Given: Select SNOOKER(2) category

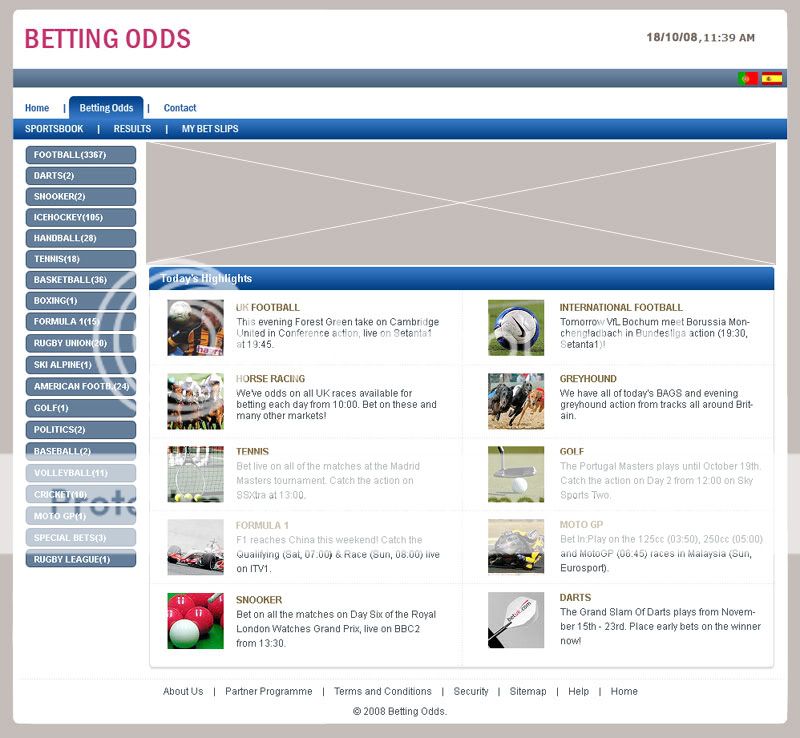Looking at the screenshot, I should click(81, 196).
